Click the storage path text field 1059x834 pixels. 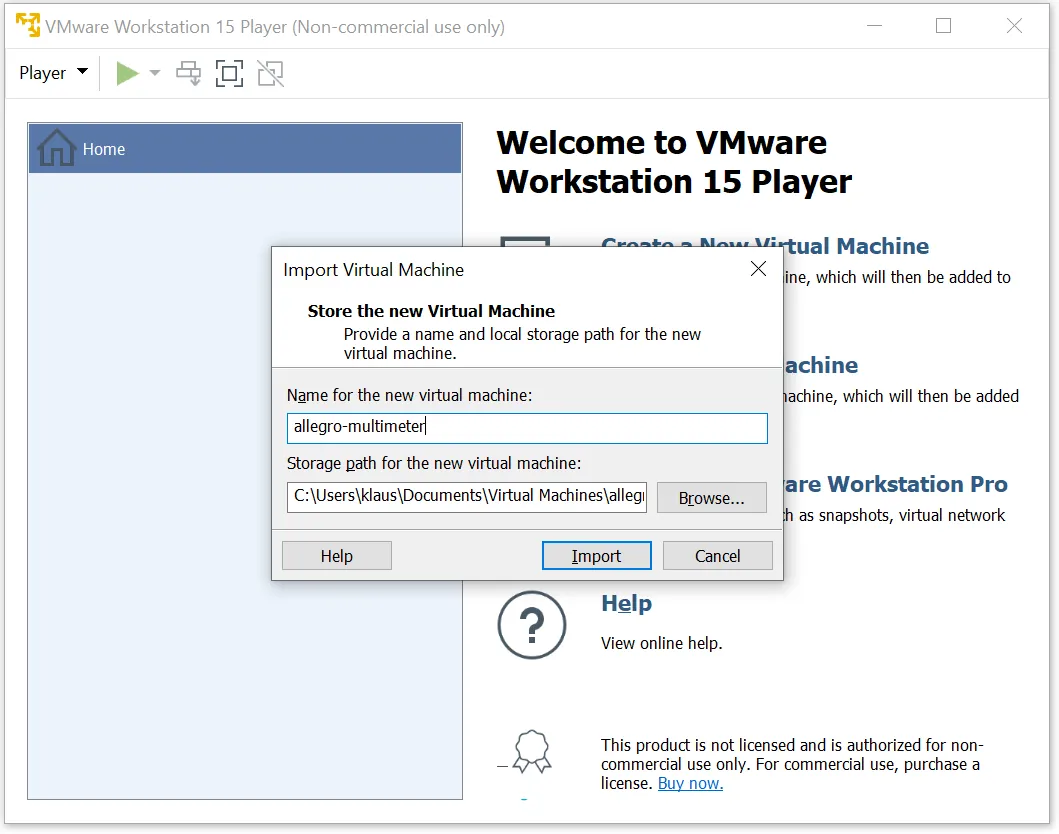click(466, 497)
